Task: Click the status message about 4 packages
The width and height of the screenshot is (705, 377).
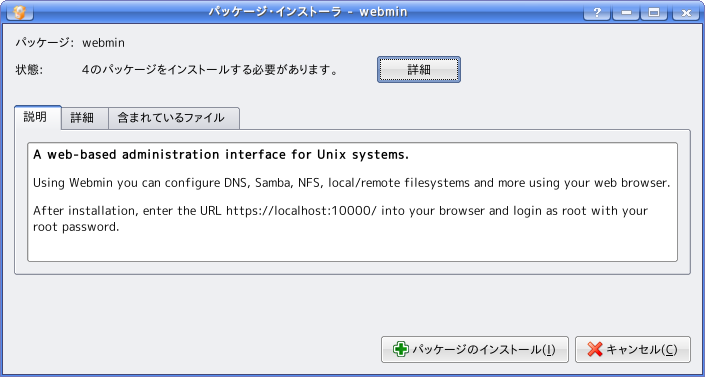Action: tap(210, 70)
